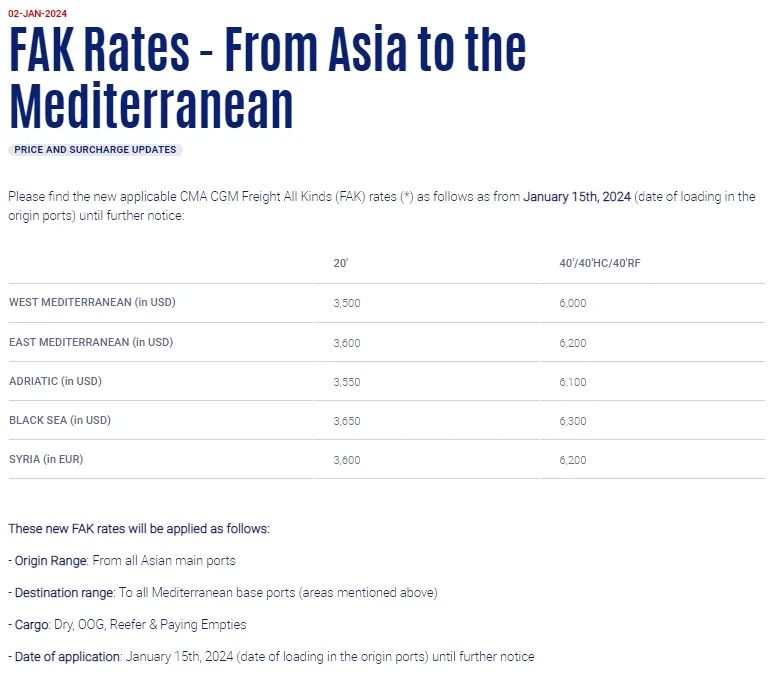Select the ADRIATIC row label
This screenshot has width=784, height=677.
55,381
